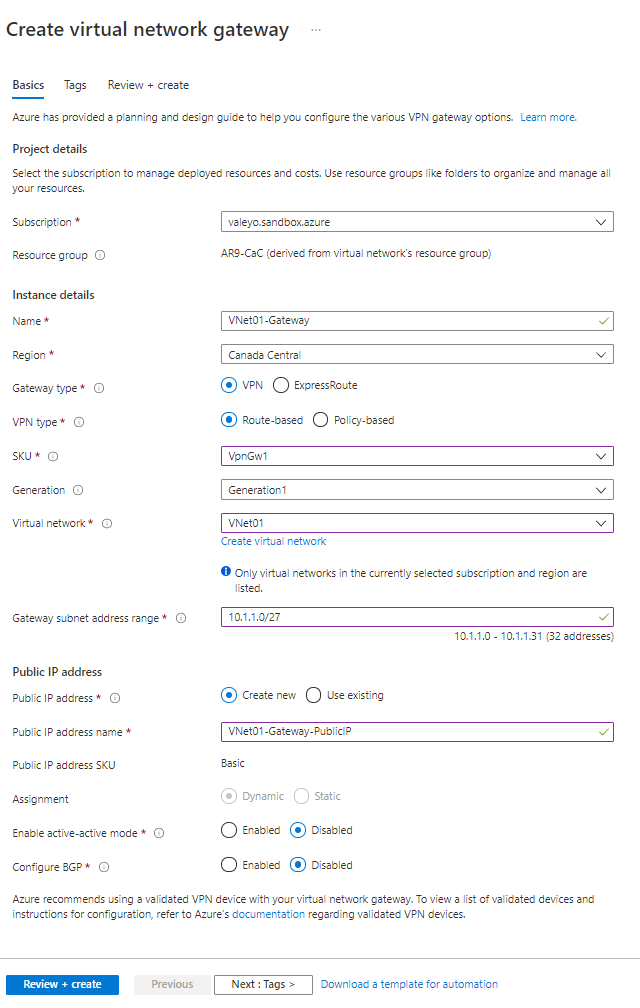Click the Instance details heading
The image size is (640, 1008).
(x=53, y=294)
